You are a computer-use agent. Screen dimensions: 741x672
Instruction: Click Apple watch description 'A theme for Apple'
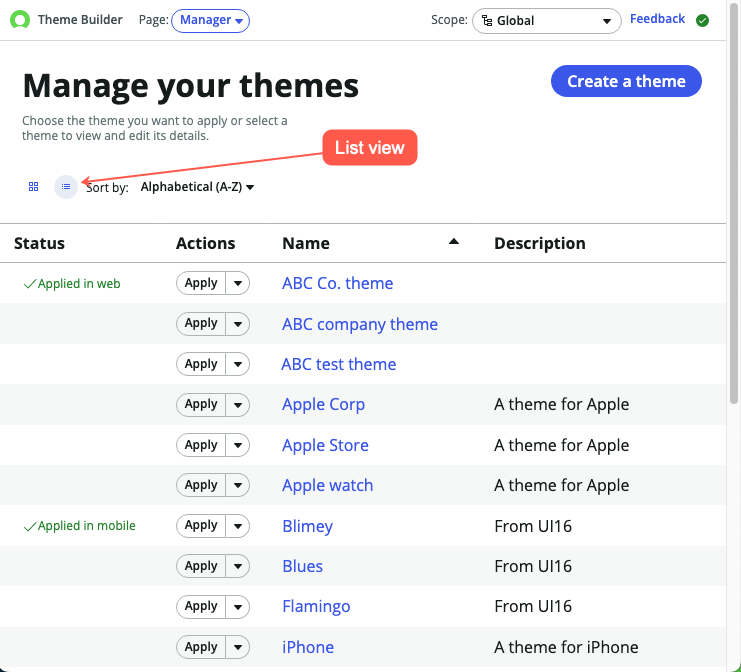click(561, 486)
